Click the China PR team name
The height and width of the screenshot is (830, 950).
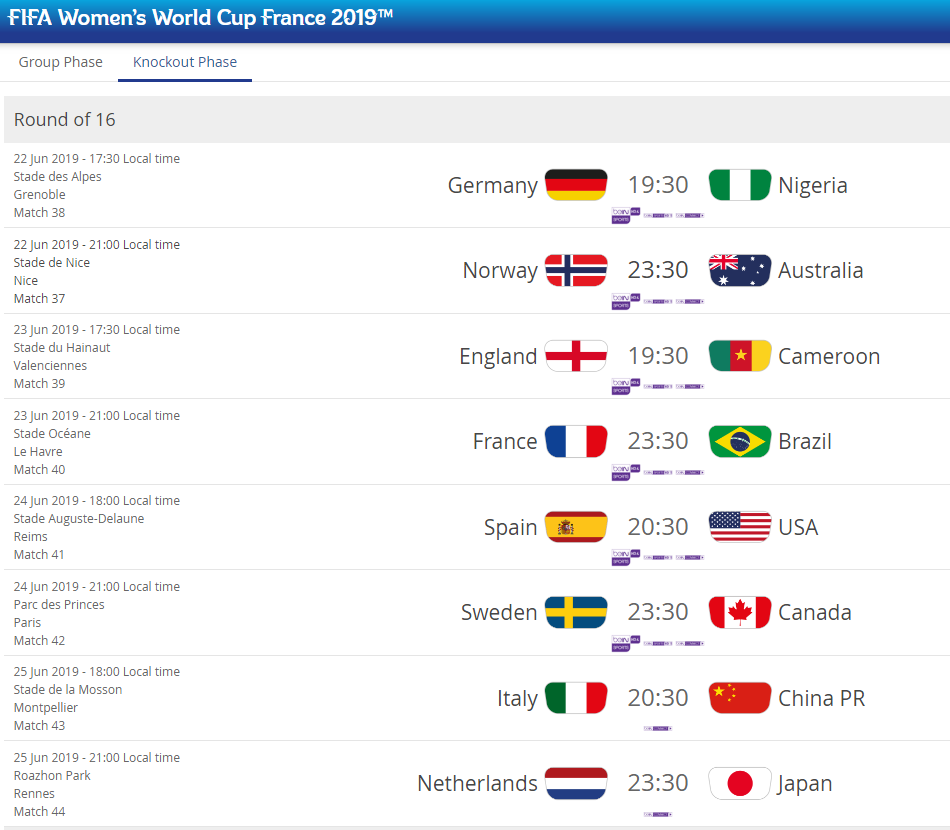click(821, 698)
